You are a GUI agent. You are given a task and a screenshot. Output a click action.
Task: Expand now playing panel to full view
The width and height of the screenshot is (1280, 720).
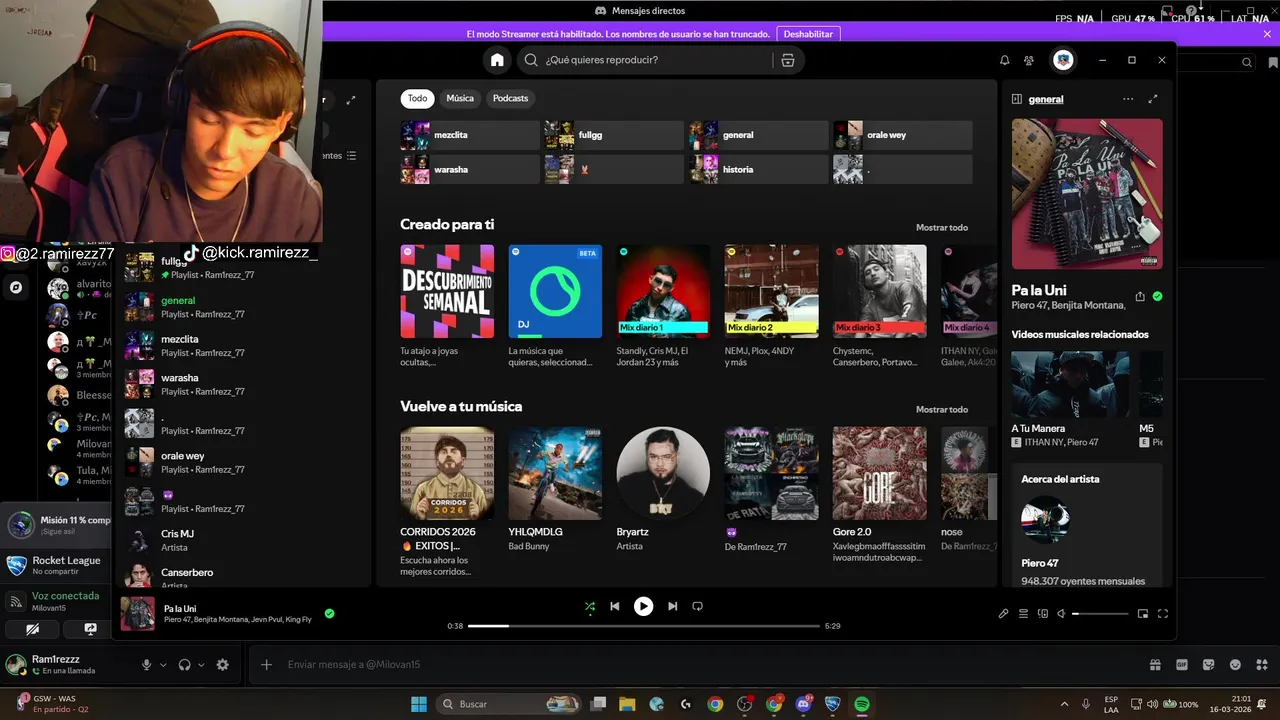point(1153,99)
